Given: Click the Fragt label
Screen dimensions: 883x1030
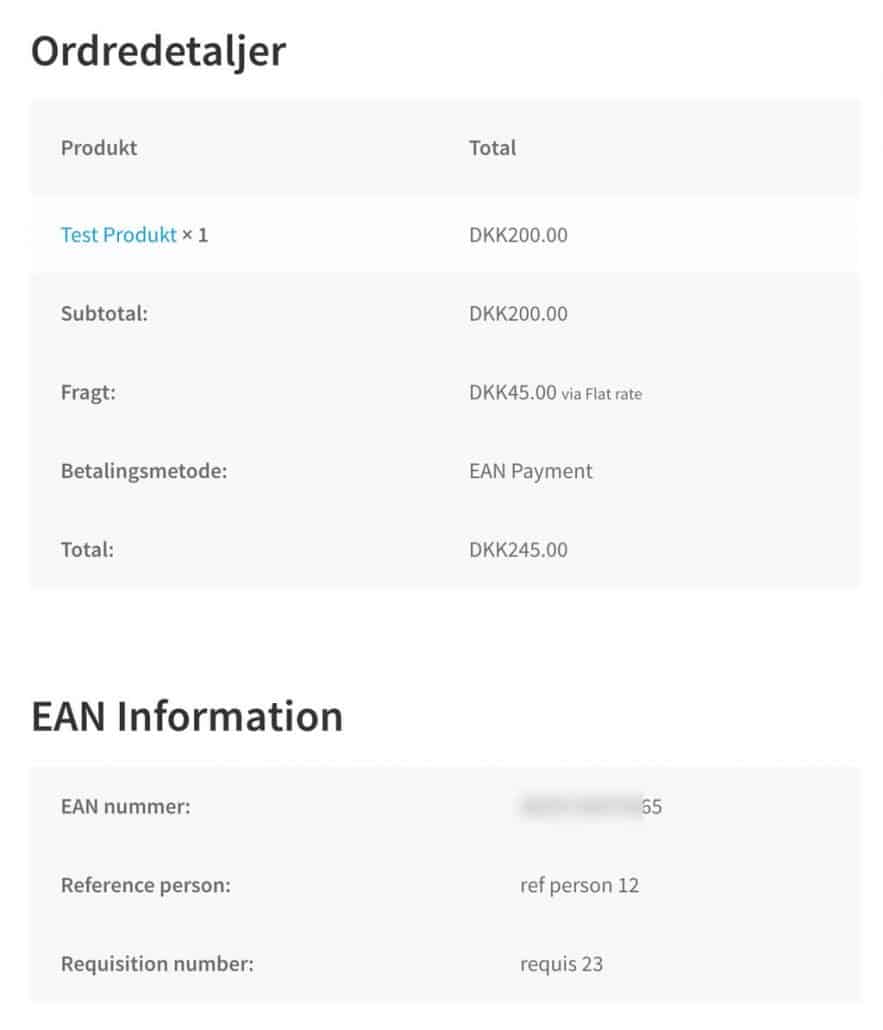Looking at the screenshot, I should point(88,392).
